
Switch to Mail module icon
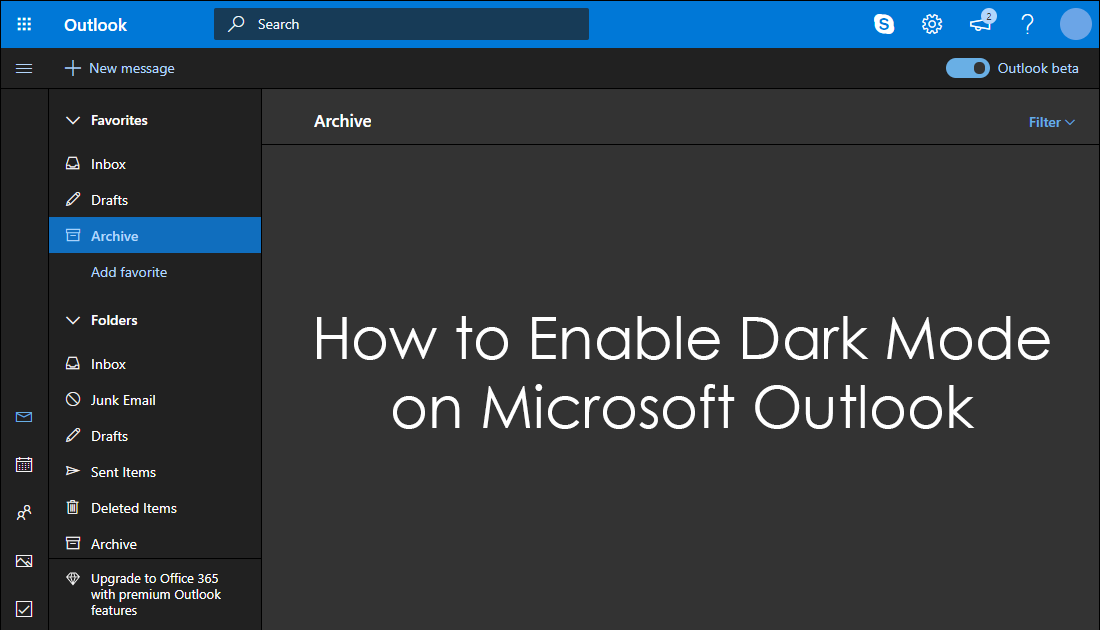point(24,417)
